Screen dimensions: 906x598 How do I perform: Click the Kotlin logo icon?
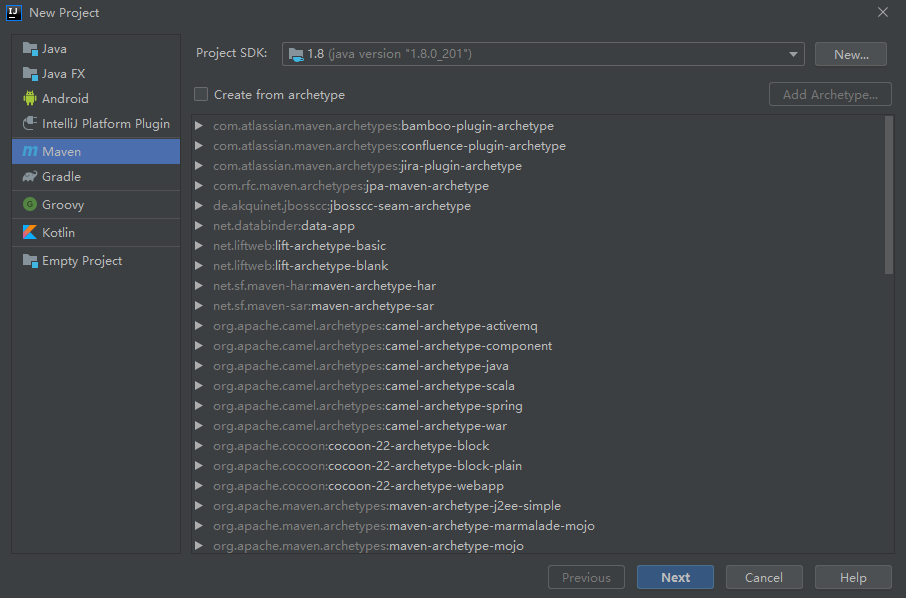tap(30, 232)
